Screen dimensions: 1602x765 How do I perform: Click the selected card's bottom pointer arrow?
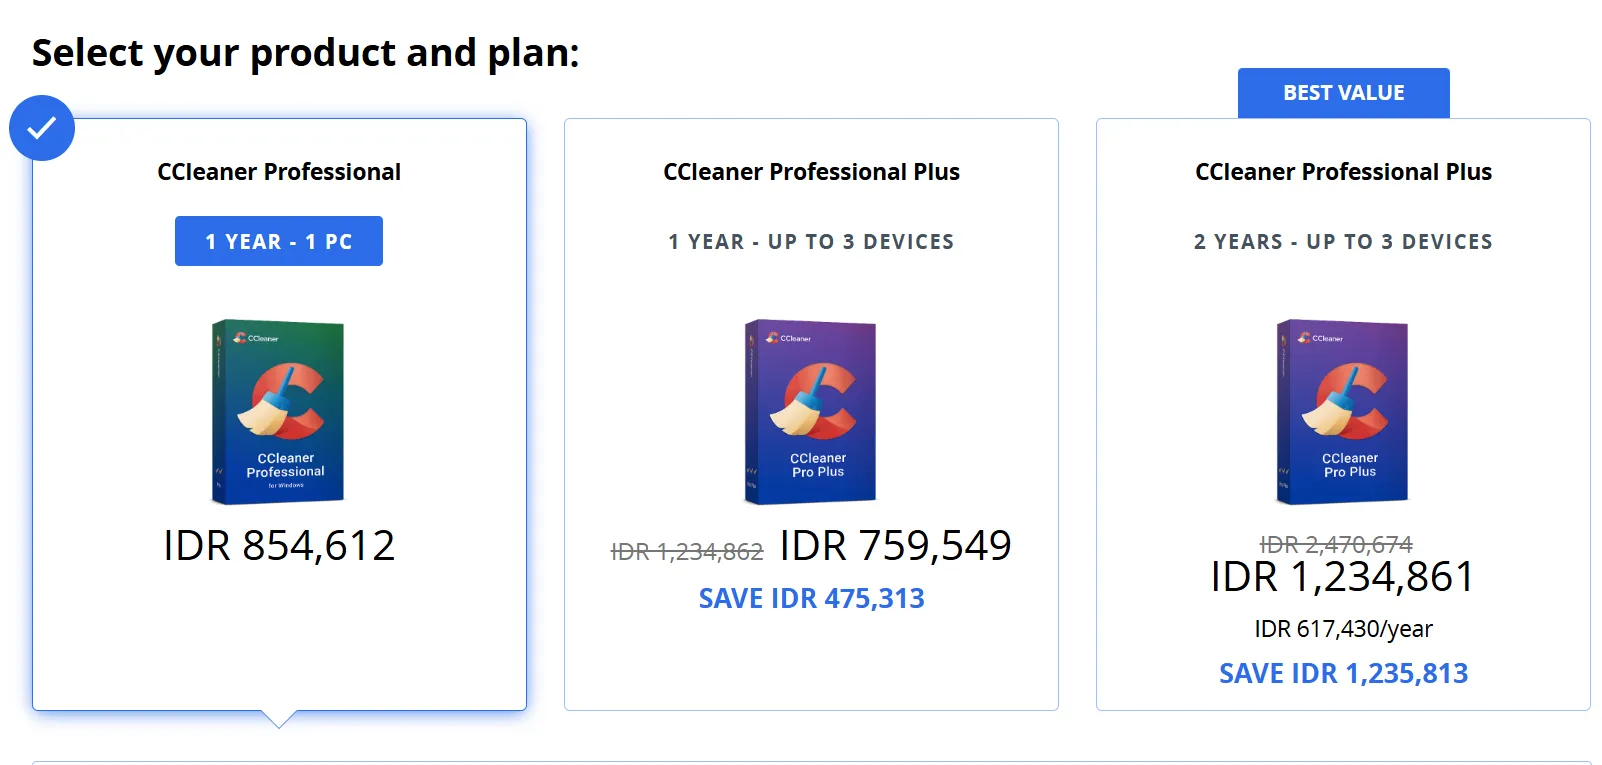point(279,718)
